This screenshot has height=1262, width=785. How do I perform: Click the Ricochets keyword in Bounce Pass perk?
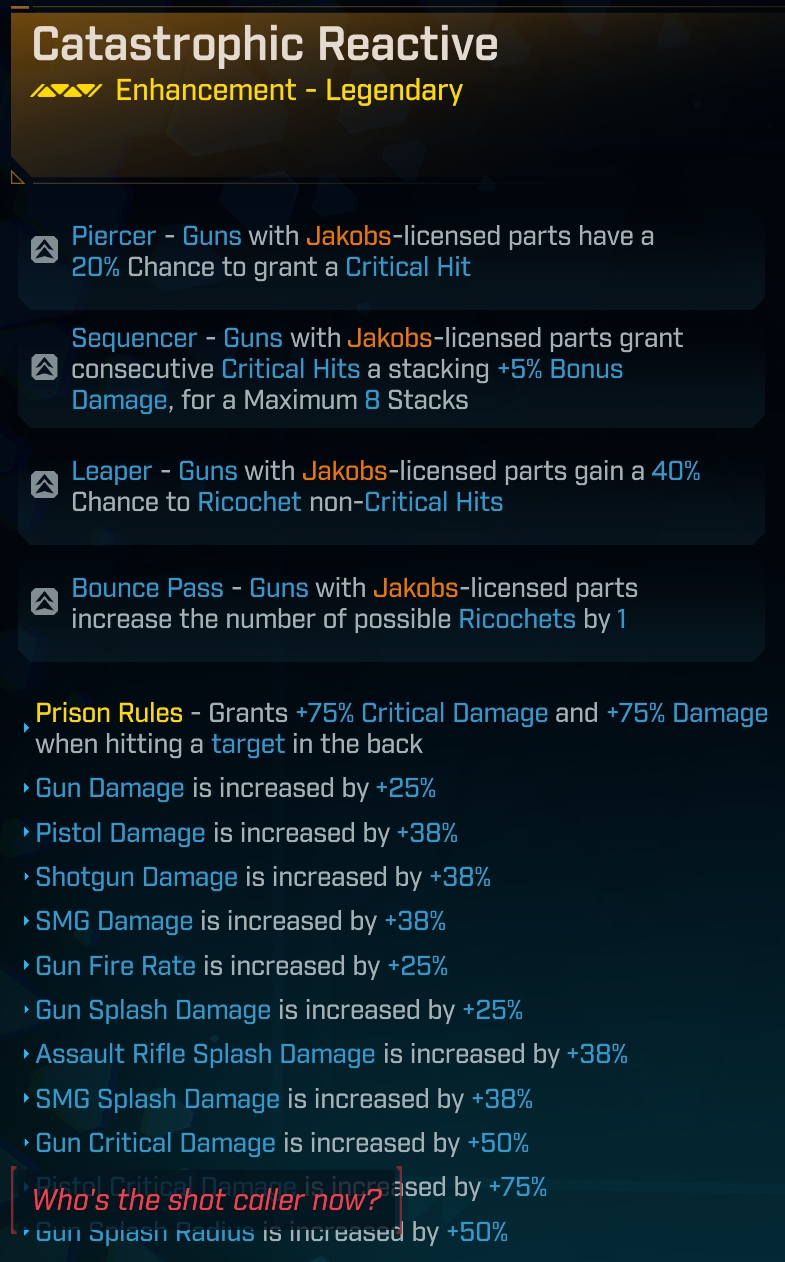point(517,619)
